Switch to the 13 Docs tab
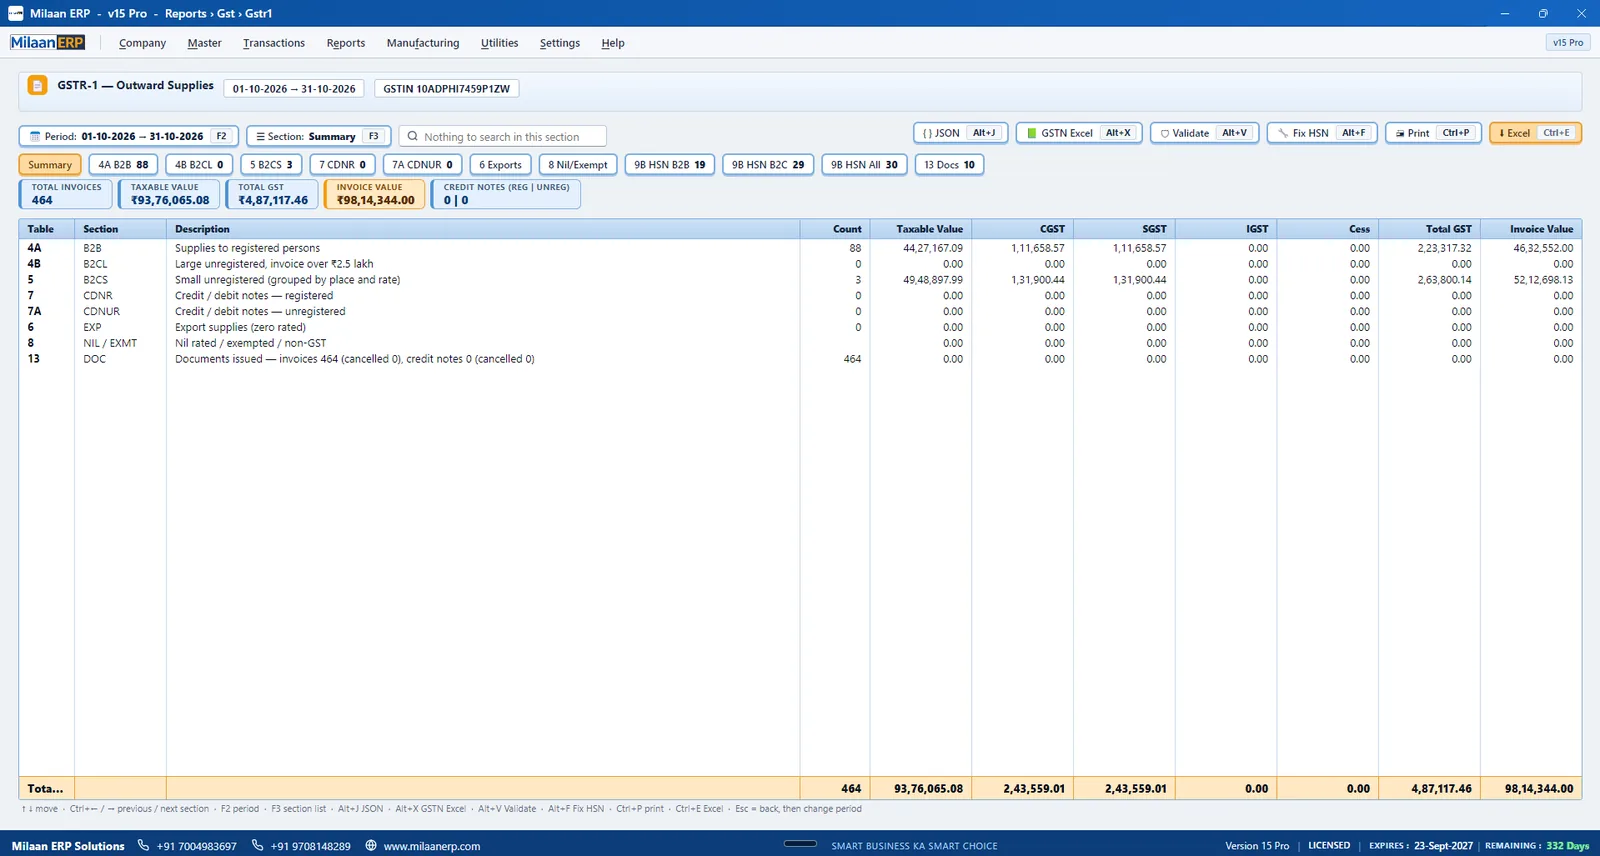 pyautogui.click(x=949, y=165)
